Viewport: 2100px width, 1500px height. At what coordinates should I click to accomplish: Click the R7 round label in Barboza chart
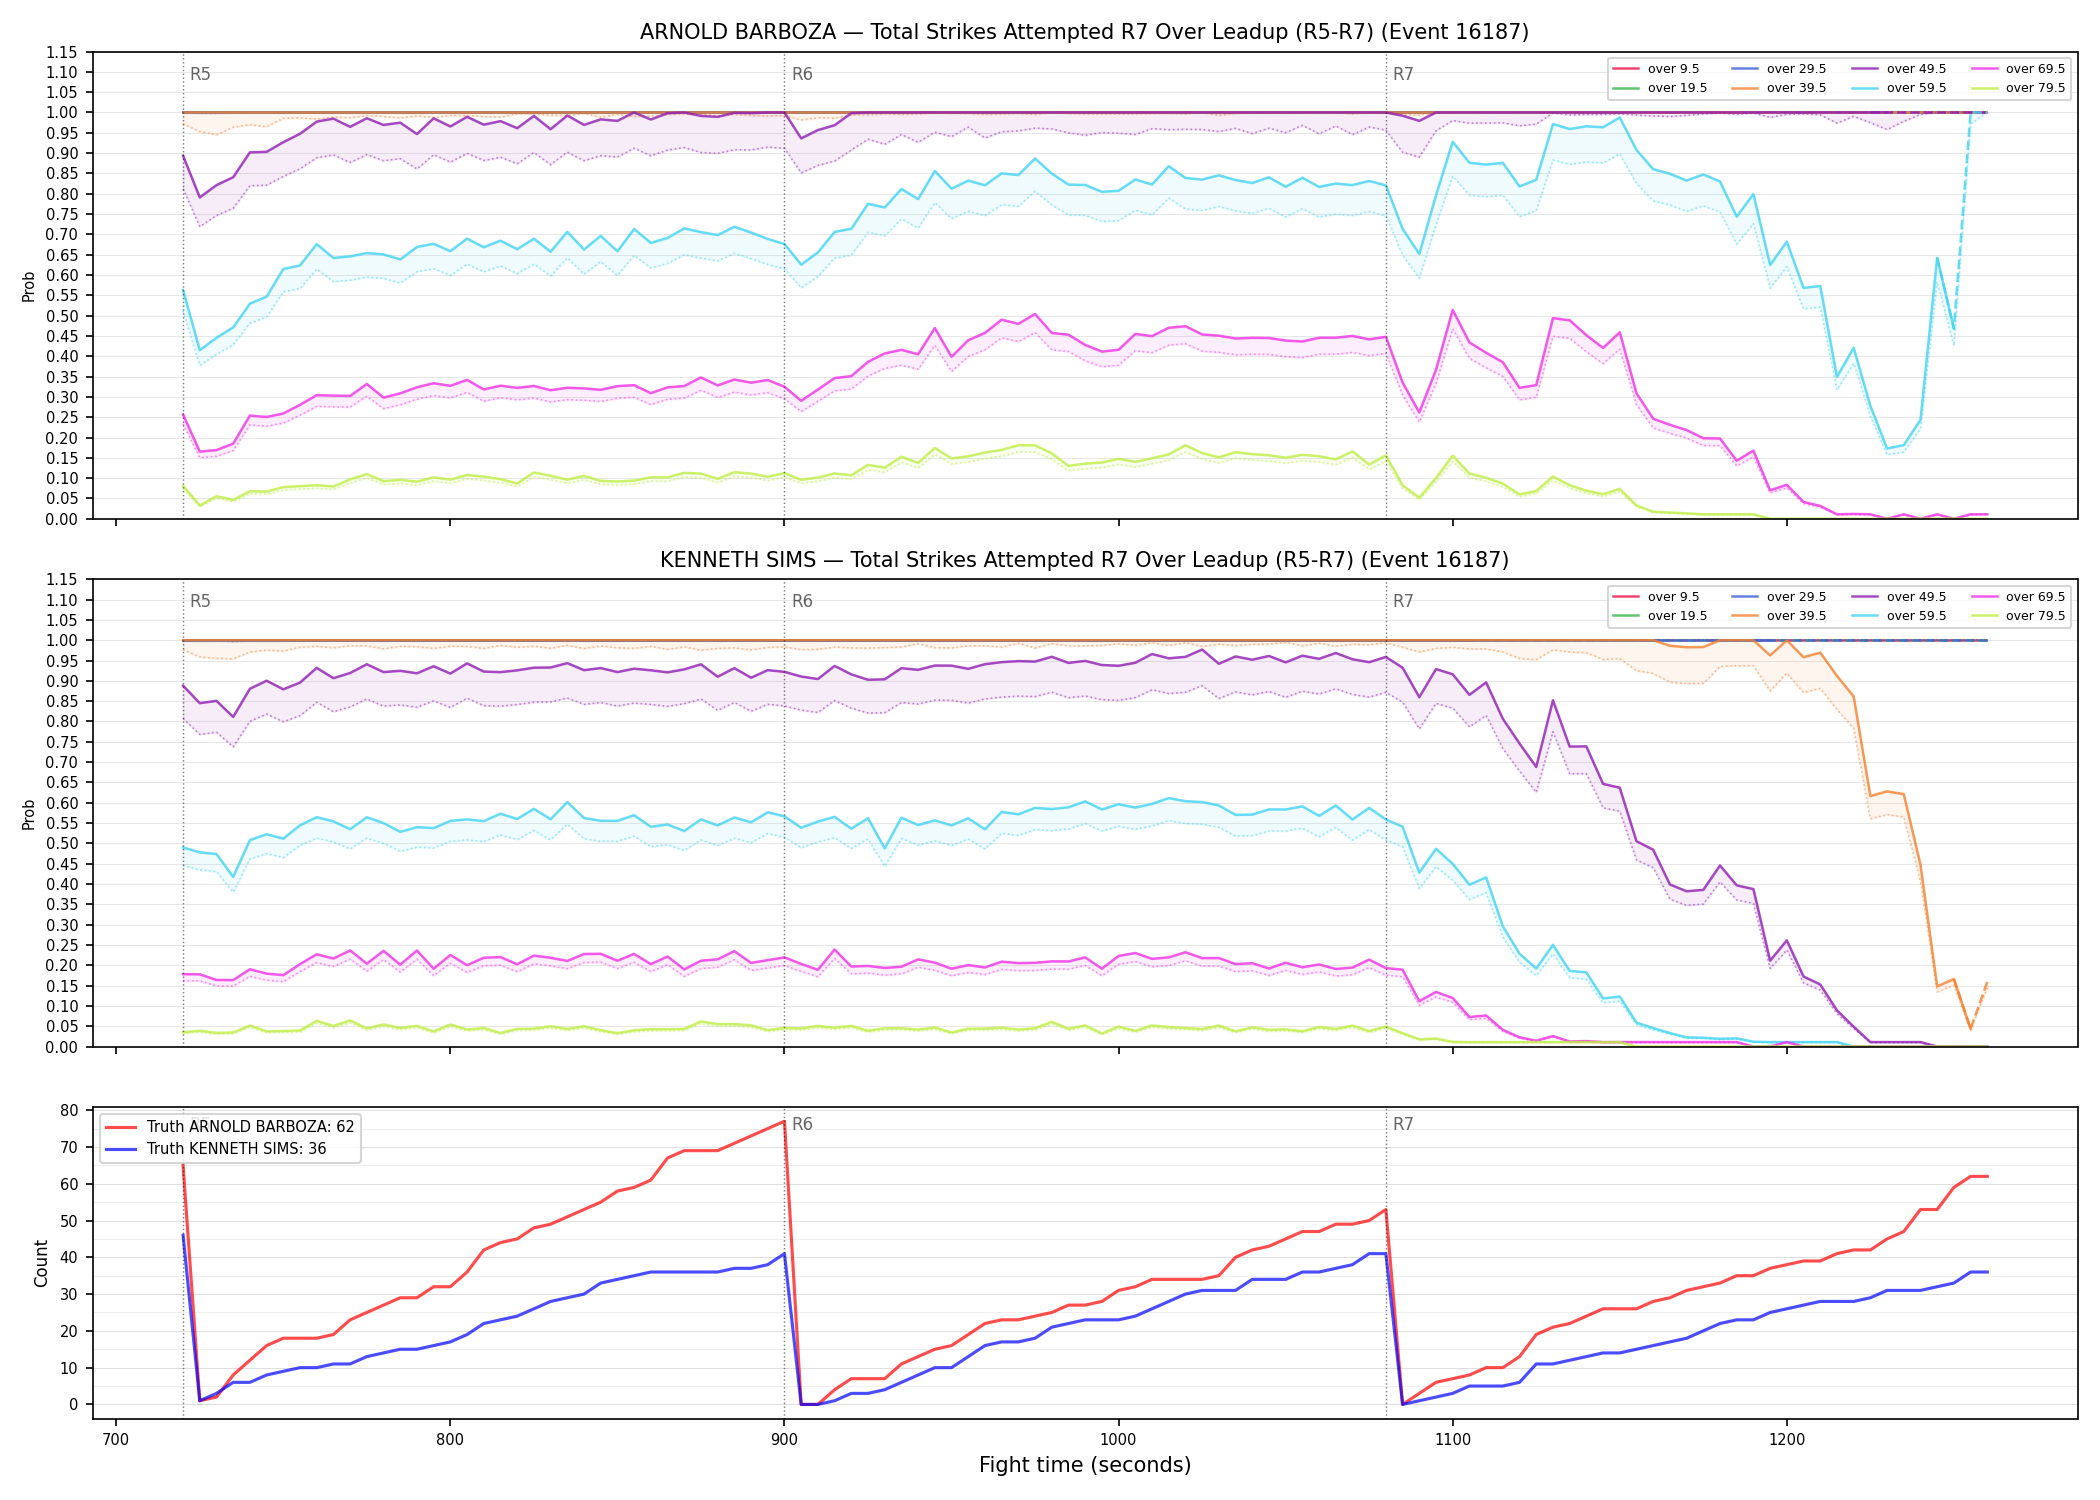click(1403, 74)
